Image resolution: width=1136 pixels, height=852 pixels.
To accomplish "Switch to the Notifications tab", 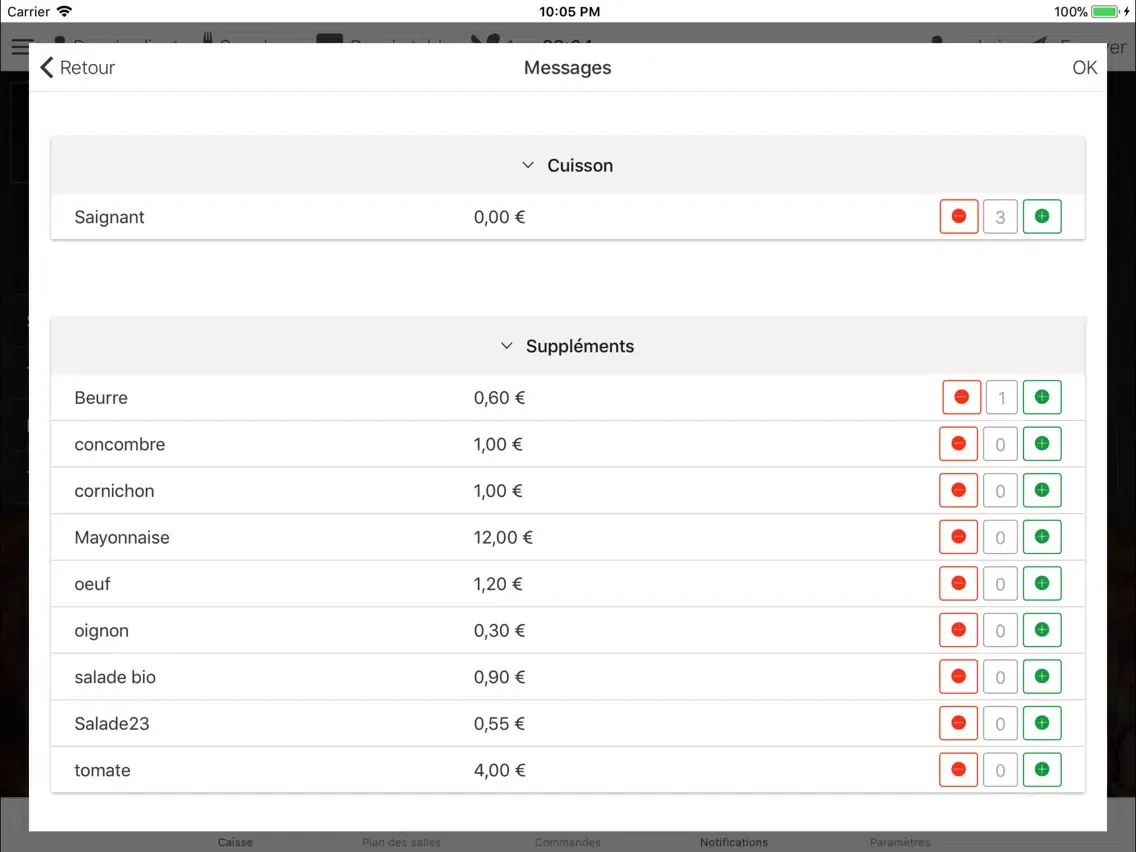I will (734, 842).
